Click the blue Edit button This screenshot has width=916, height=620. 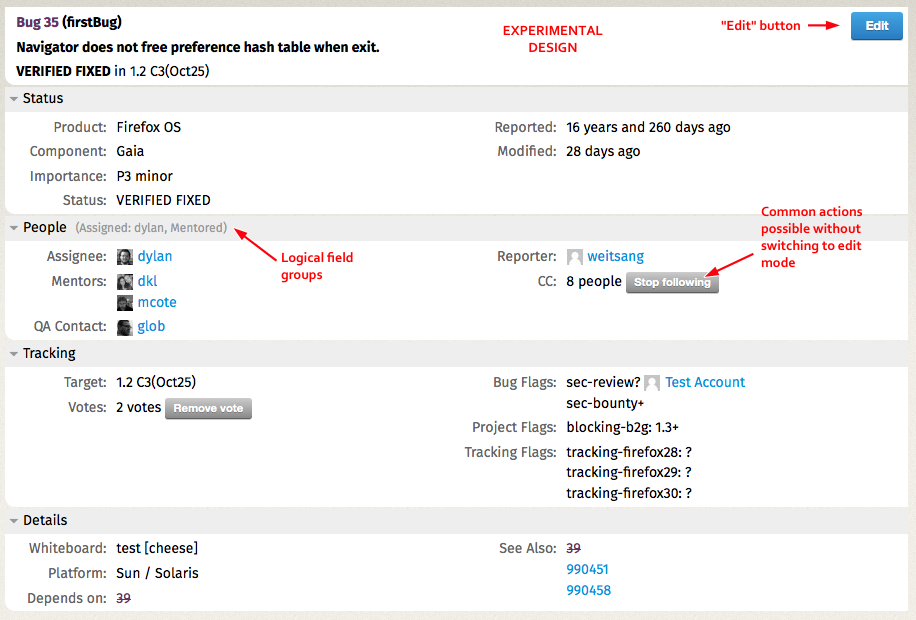(x=876, y=26)
